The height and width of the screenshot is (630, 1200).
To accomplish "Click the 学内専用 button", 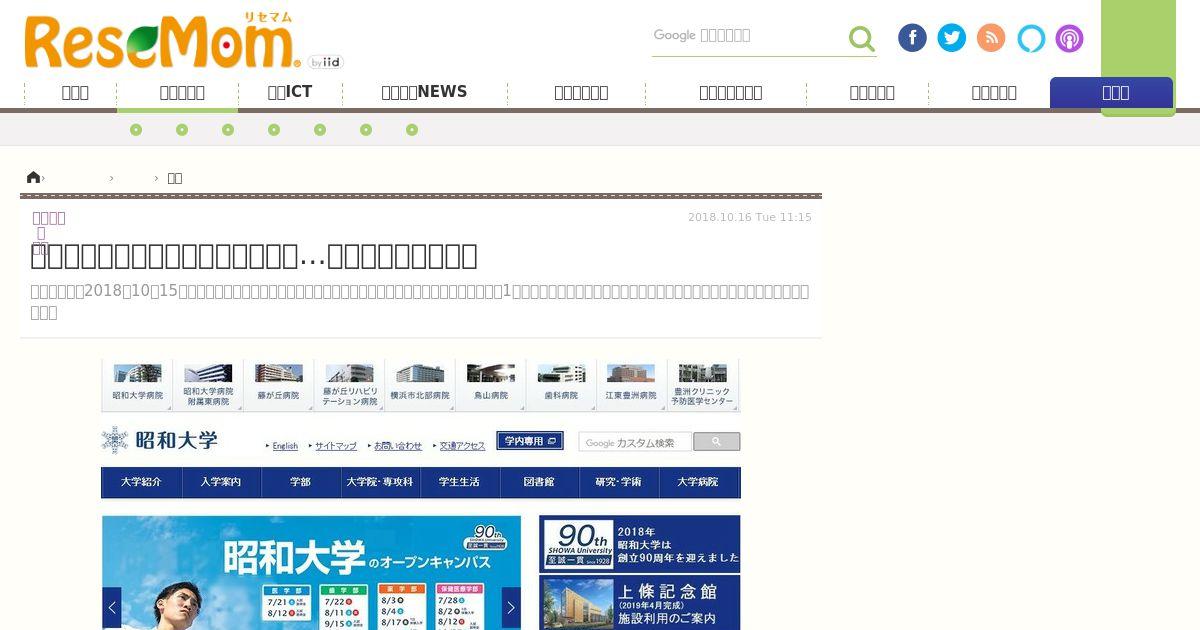I will pyautogui.click(x=530, y=441).
